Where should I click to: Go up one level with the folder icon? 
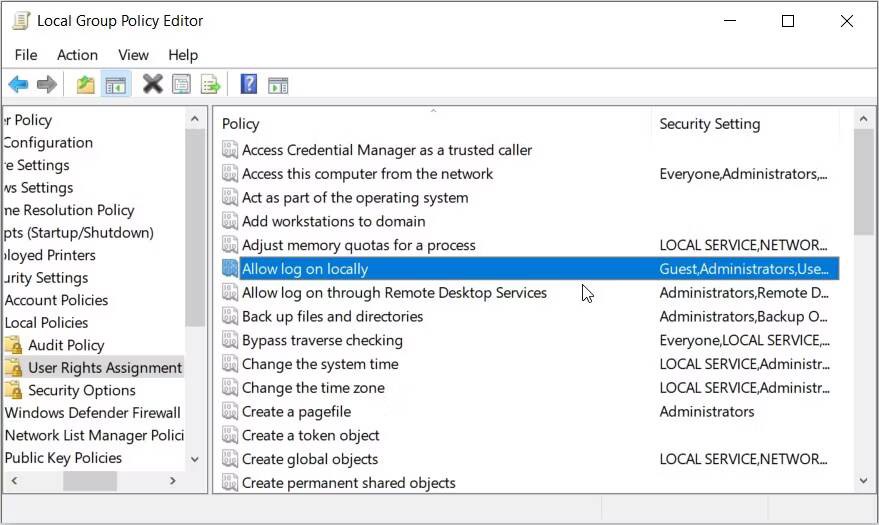pos(86,84)
